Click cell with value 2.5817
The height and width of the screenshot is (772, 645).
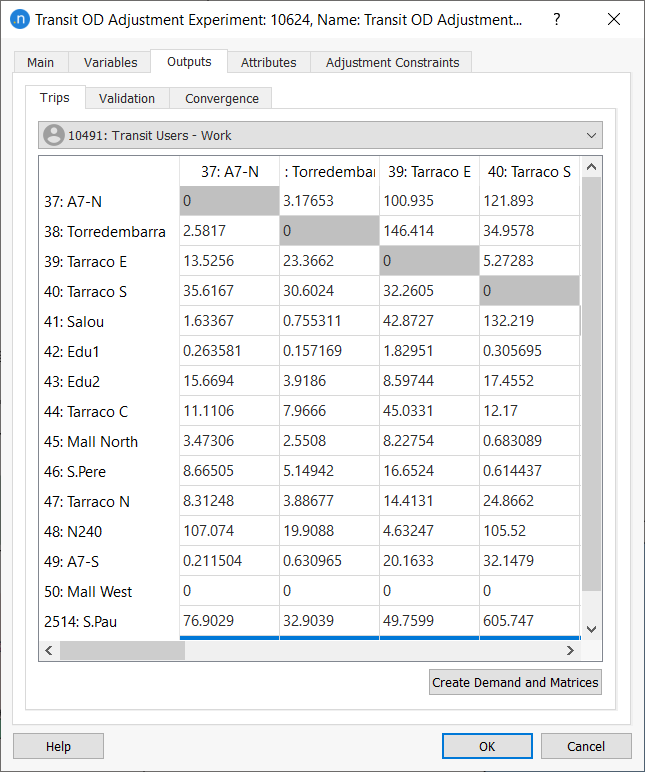[229, 231]
